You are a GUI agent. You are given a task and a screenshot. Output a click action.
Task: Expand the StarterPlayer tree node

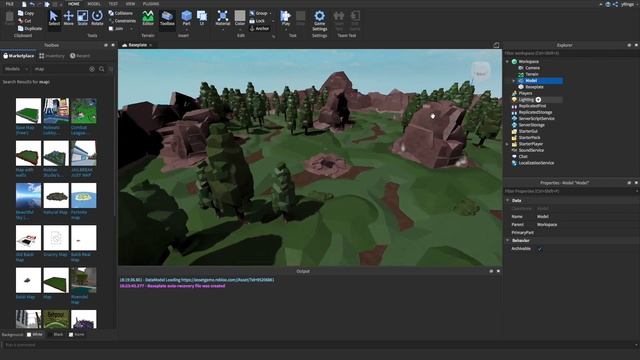tap(508, 144)
